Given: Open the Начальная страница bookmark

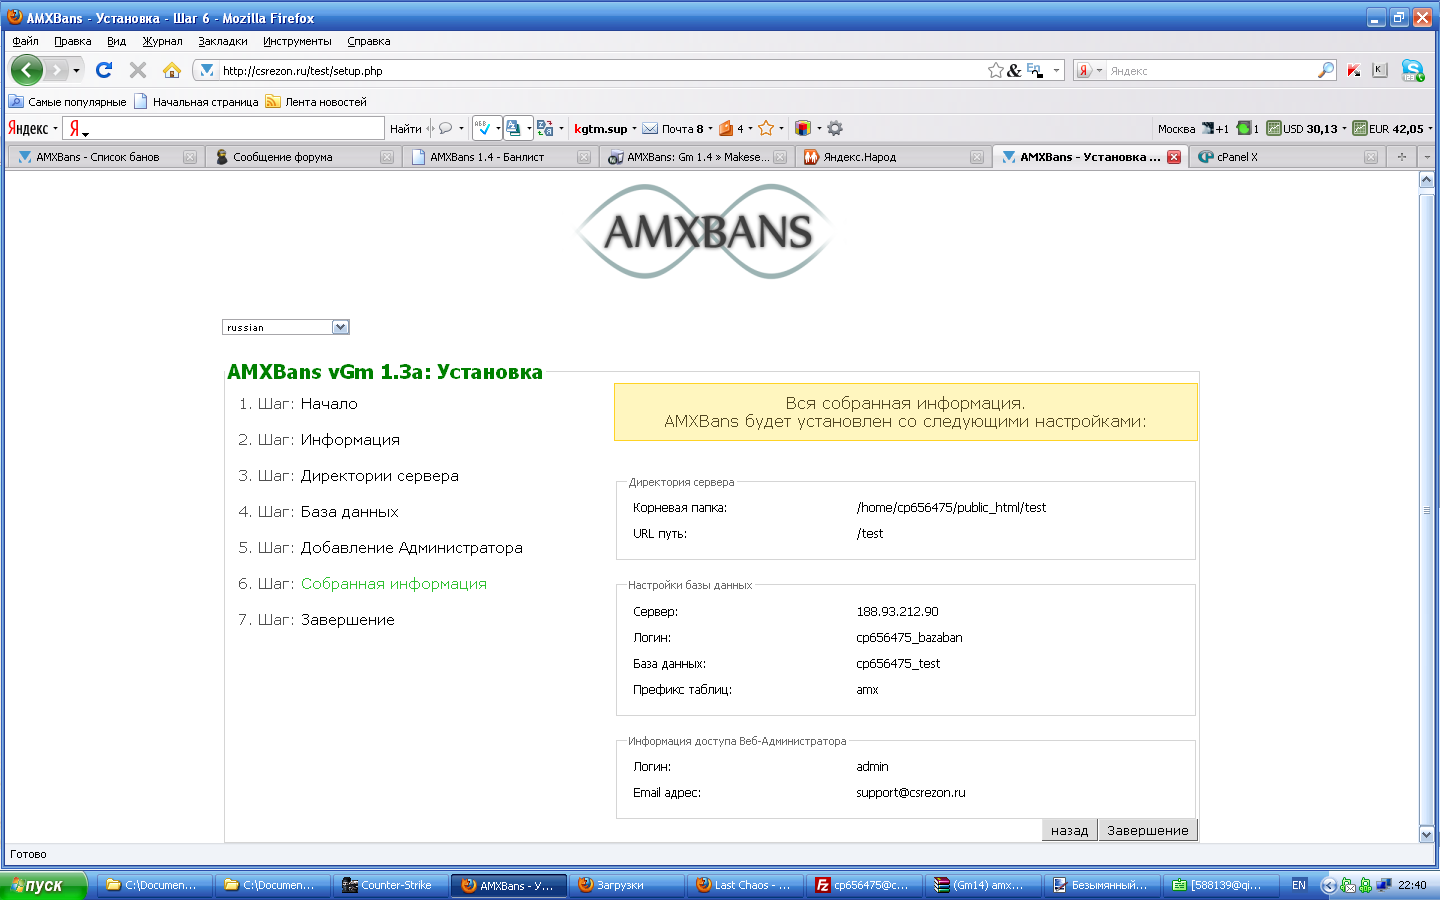Looking at the screenshot, I should [196, 101].
